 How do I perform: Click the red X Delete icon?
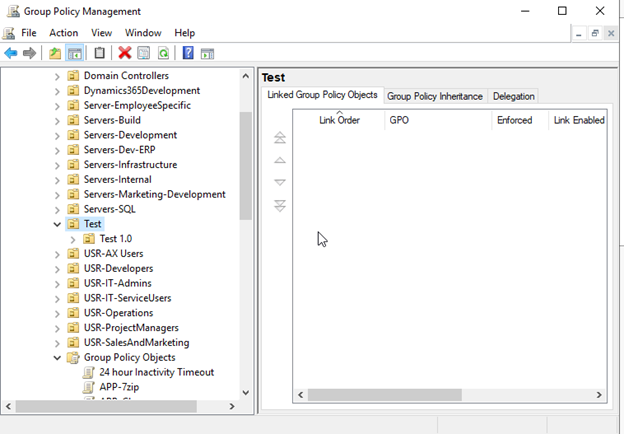(125, 53)
